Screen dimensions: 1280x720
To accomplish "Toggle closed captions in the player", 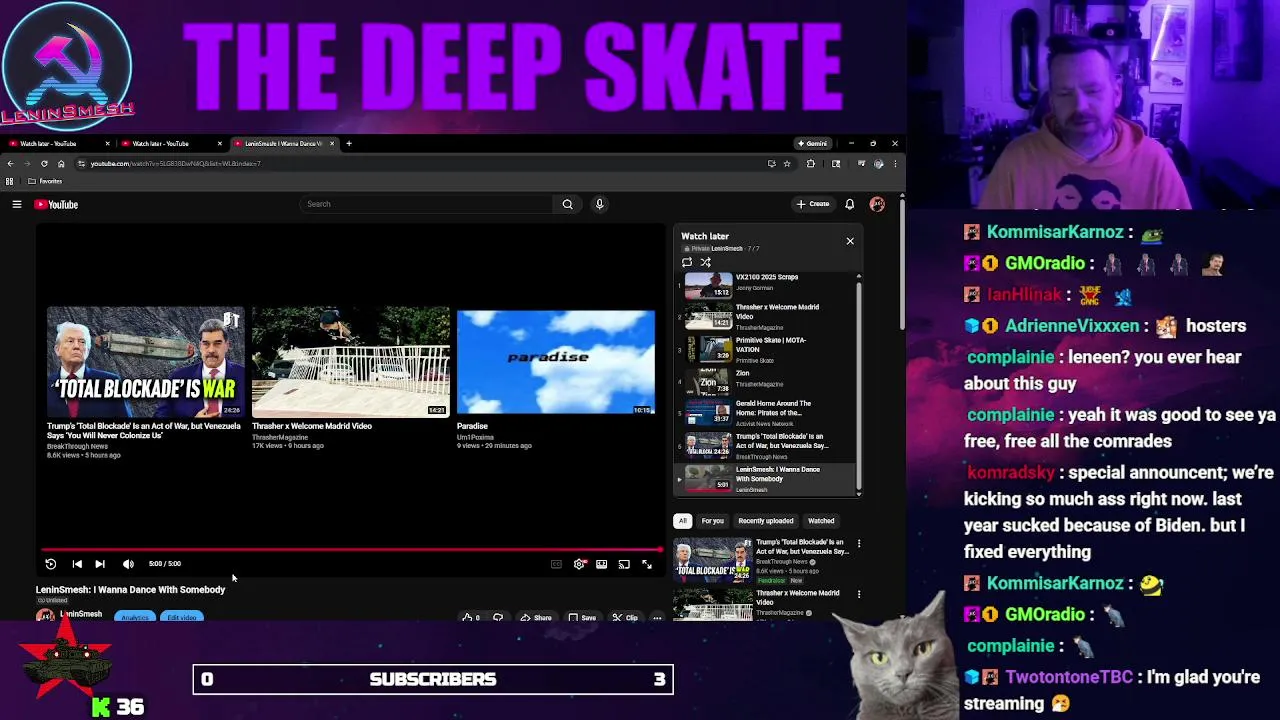I will (x=556, y=564).
